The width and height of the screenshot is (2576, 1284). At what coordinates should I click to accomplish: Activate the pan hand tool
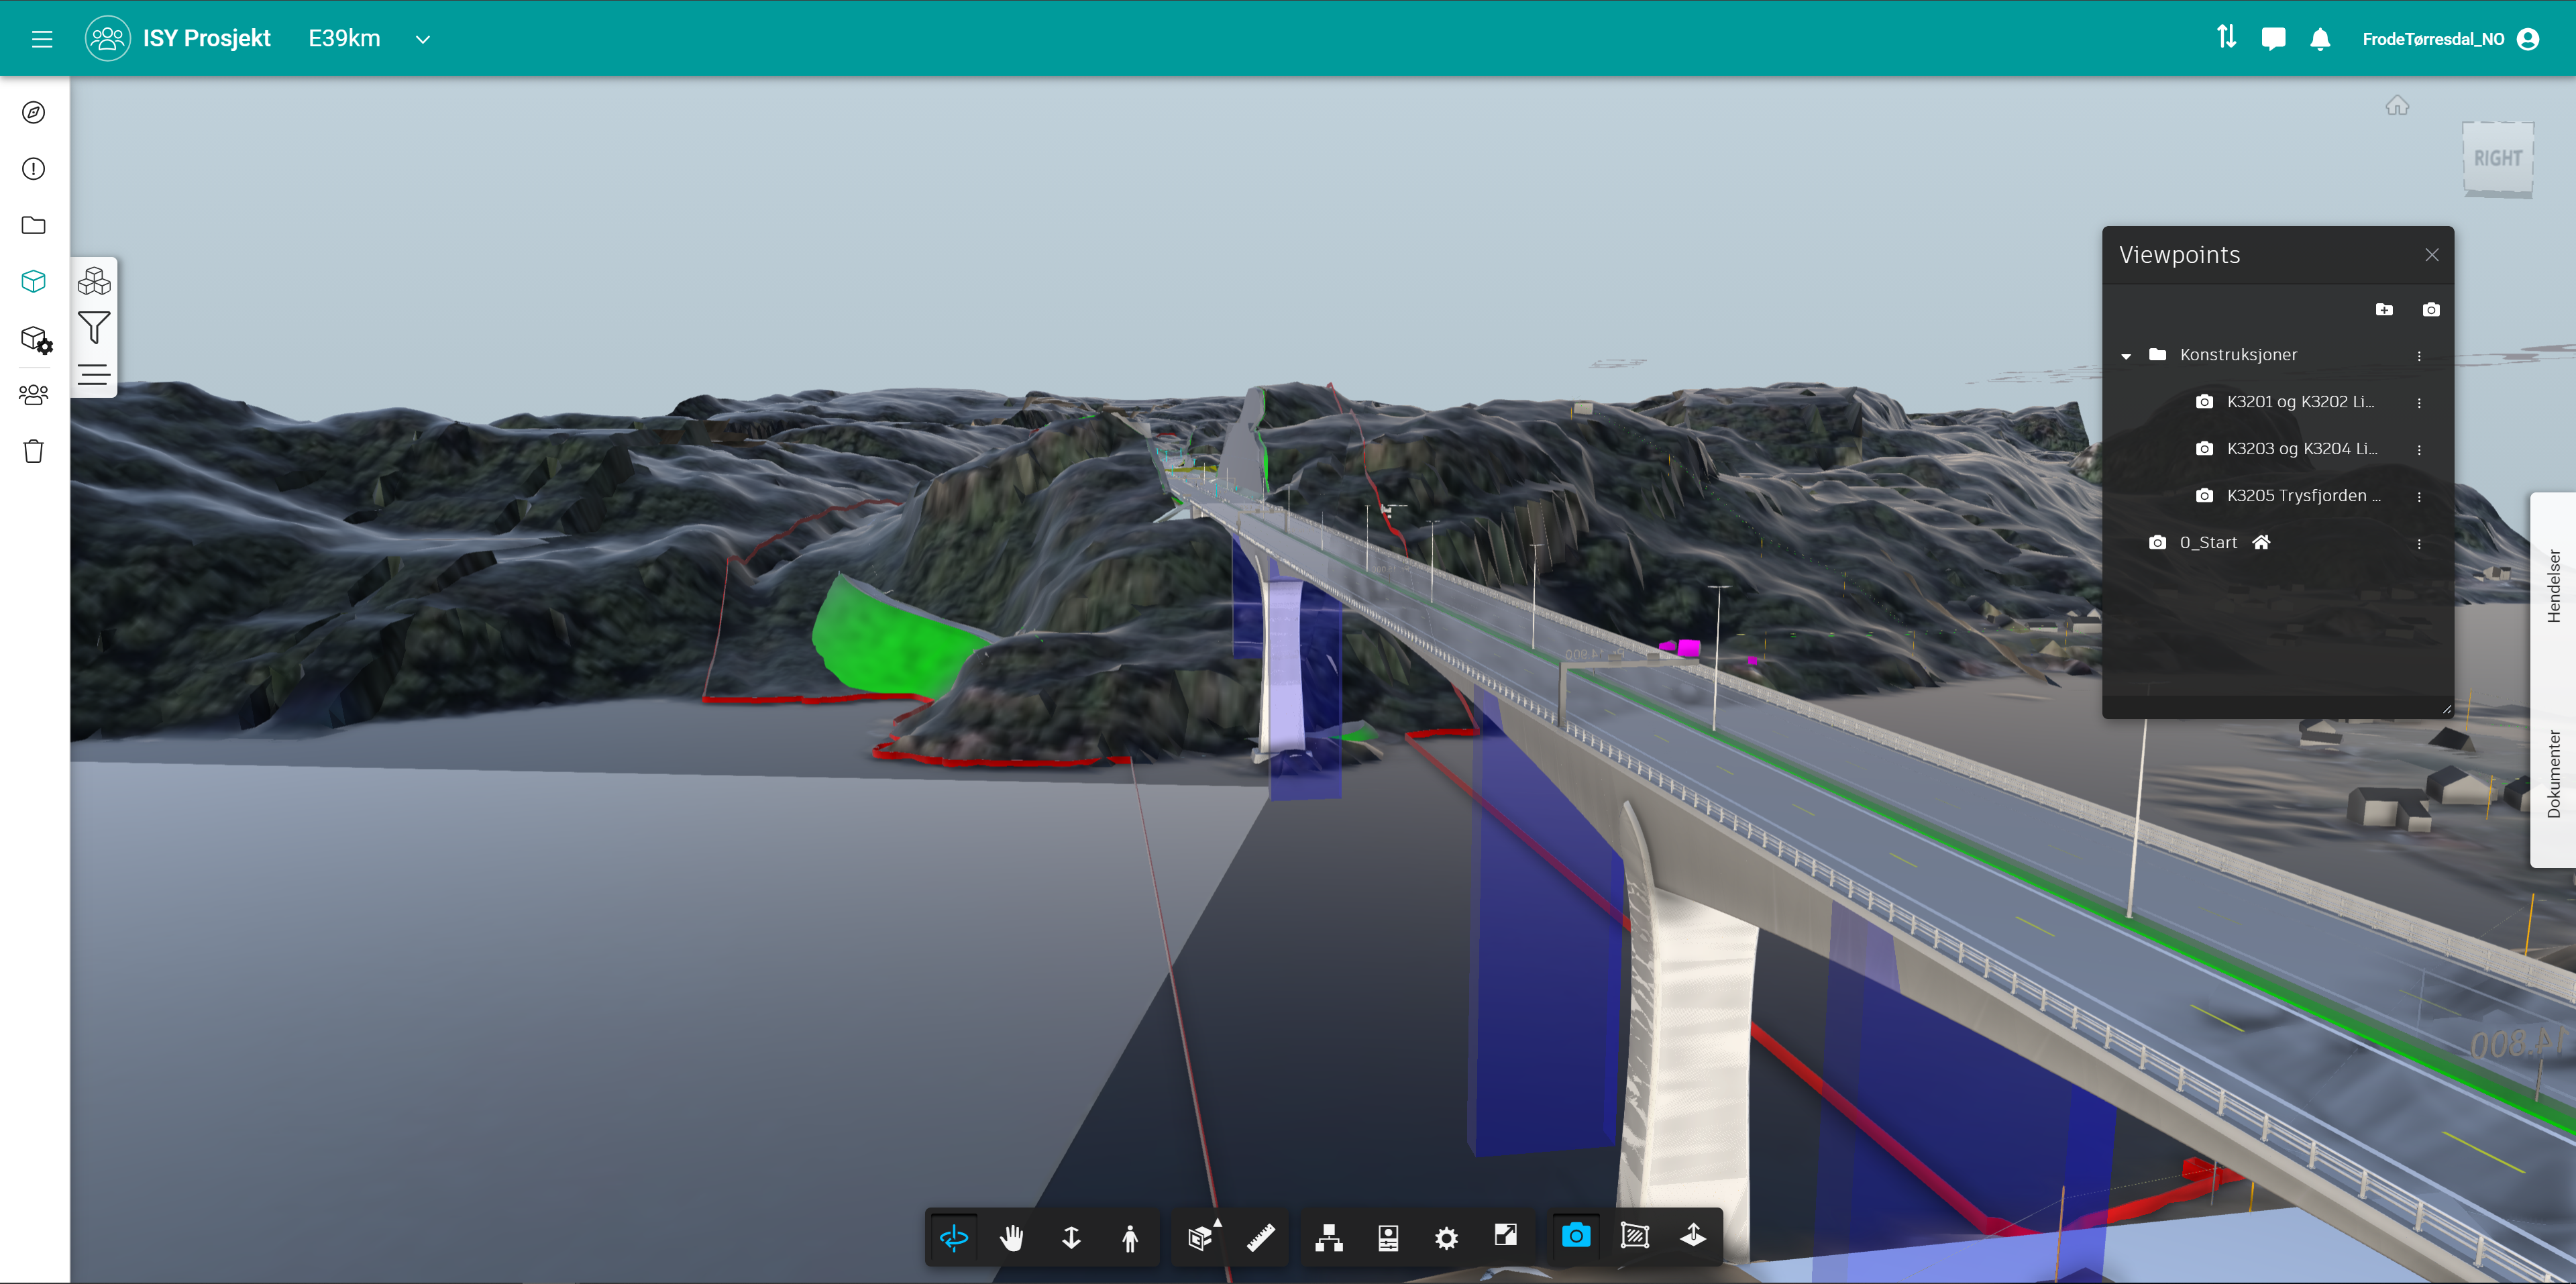(1012, 1238)
